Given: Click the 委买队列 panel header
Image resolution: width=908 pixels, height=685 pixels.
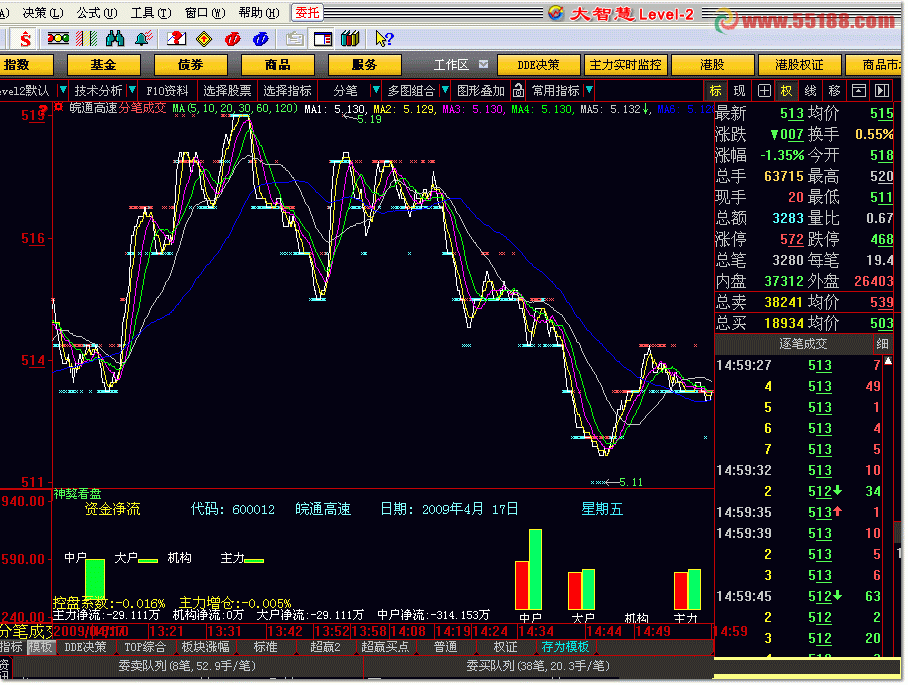Looking at the screenshot, I should [x=539, y=666].
